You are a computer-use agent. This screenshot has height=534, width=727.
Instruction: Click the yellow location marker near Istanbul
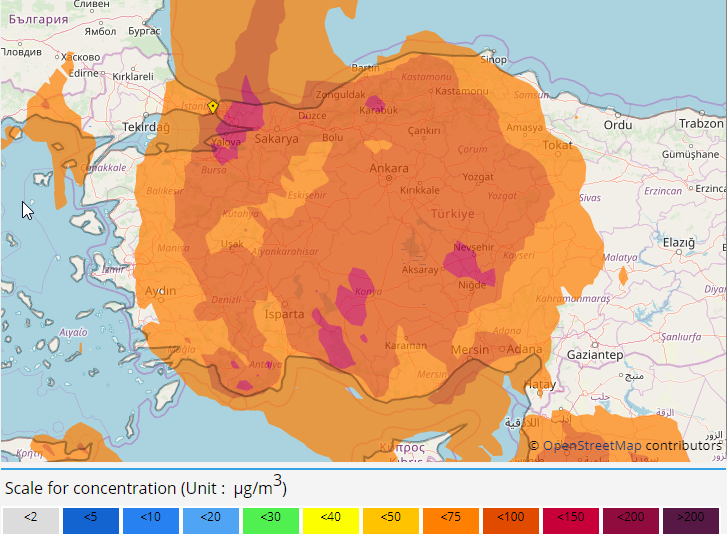(x=212, y=107)
